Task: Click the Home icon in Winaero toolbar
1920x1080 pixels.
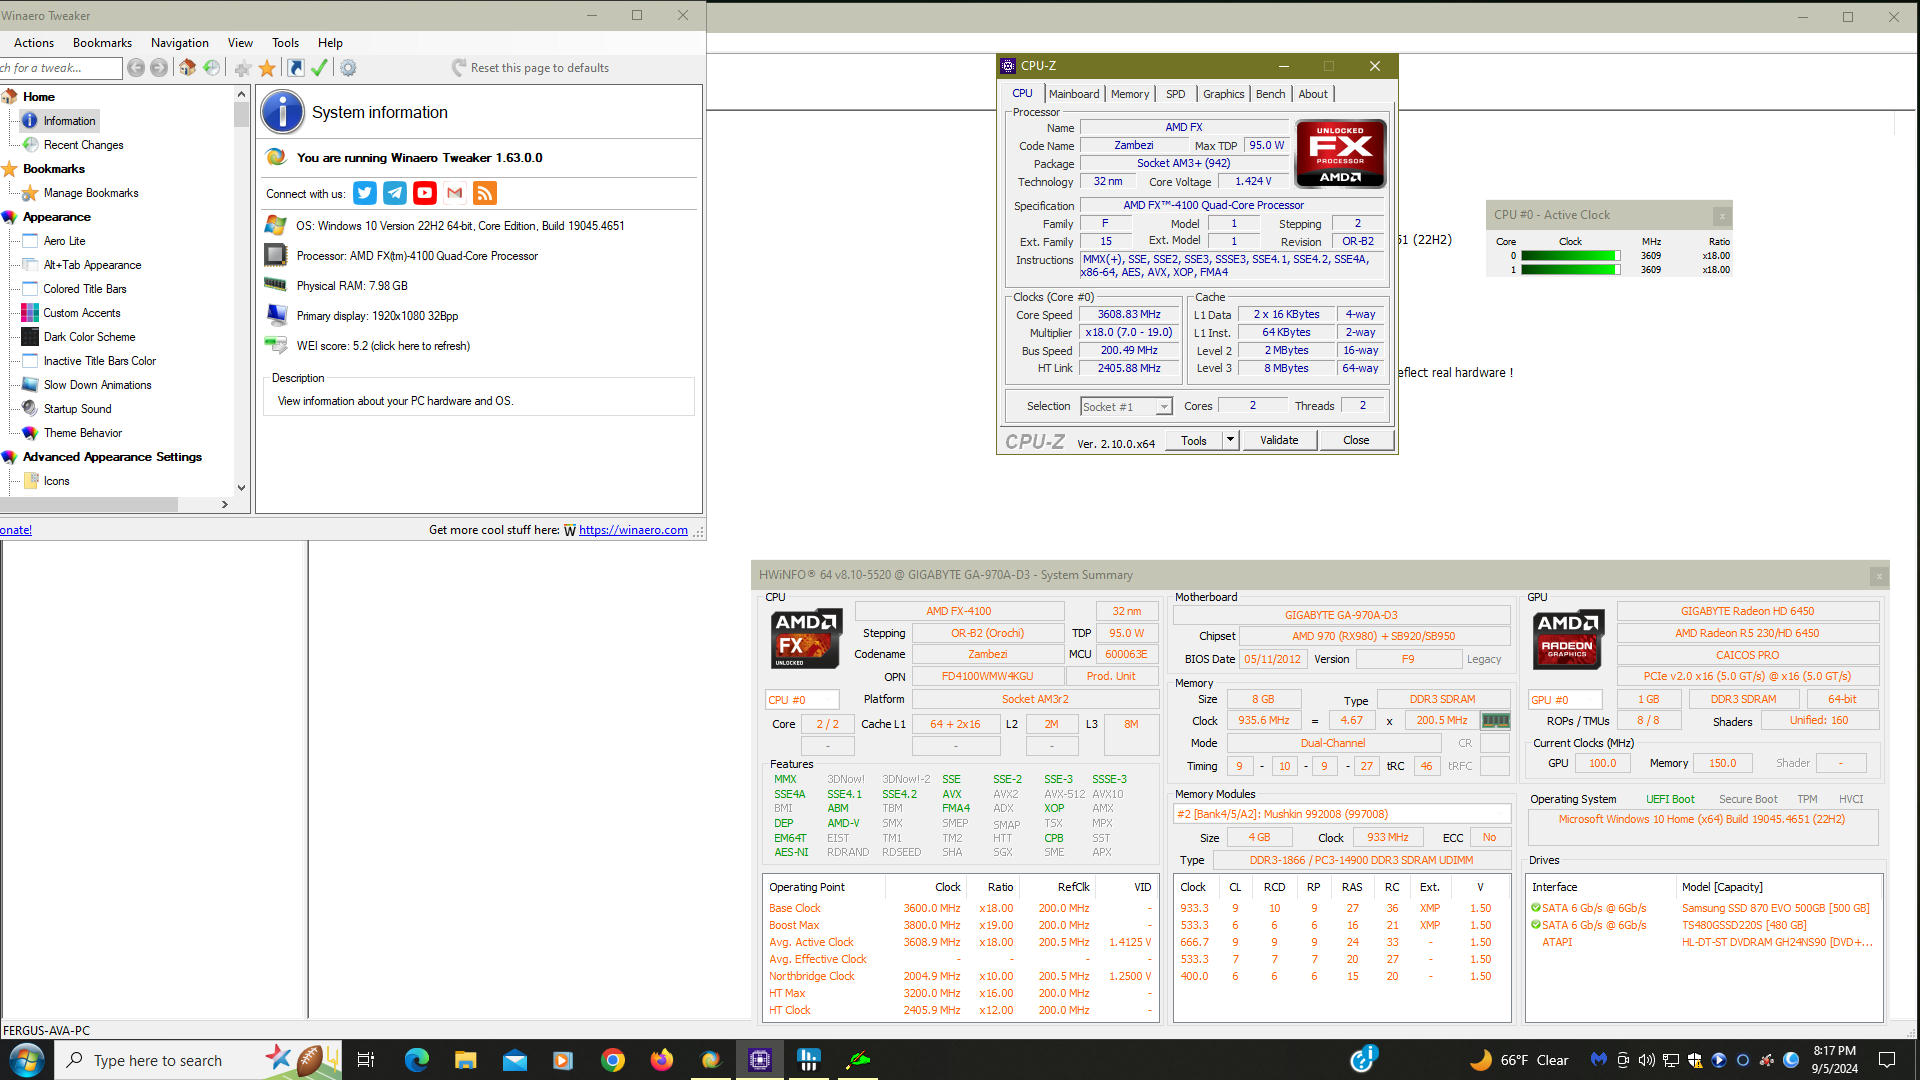Action: click(x=187, y=68)
